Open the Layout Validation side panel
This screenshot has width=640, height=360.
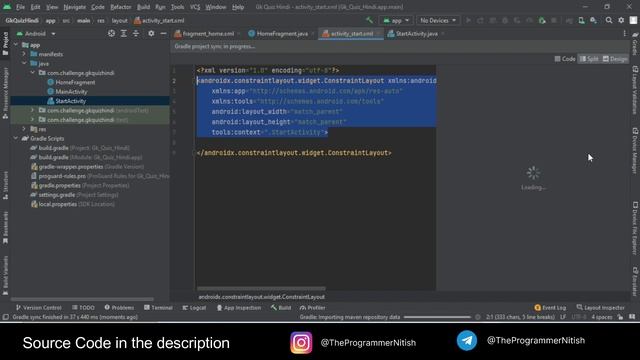[635, 90]
